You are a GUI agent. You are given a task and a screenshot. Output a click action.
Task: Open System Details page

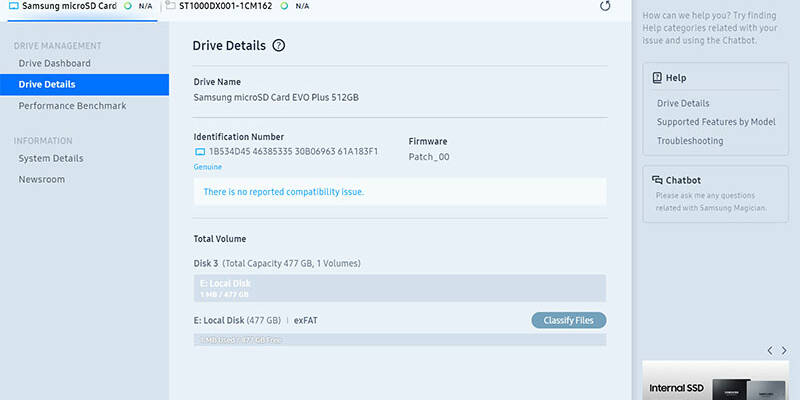point(51,158)
